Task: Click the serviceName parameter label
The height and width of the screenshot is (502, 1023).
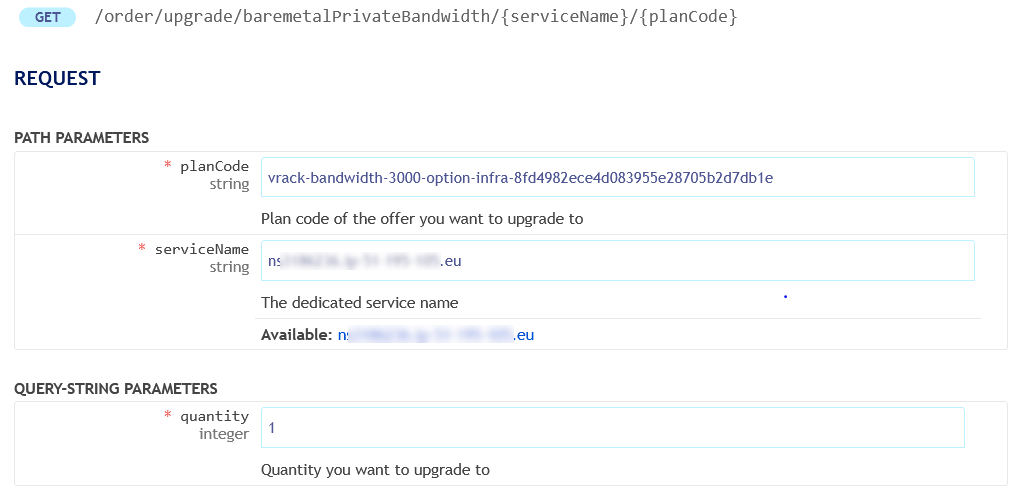Action: (201, 249)
